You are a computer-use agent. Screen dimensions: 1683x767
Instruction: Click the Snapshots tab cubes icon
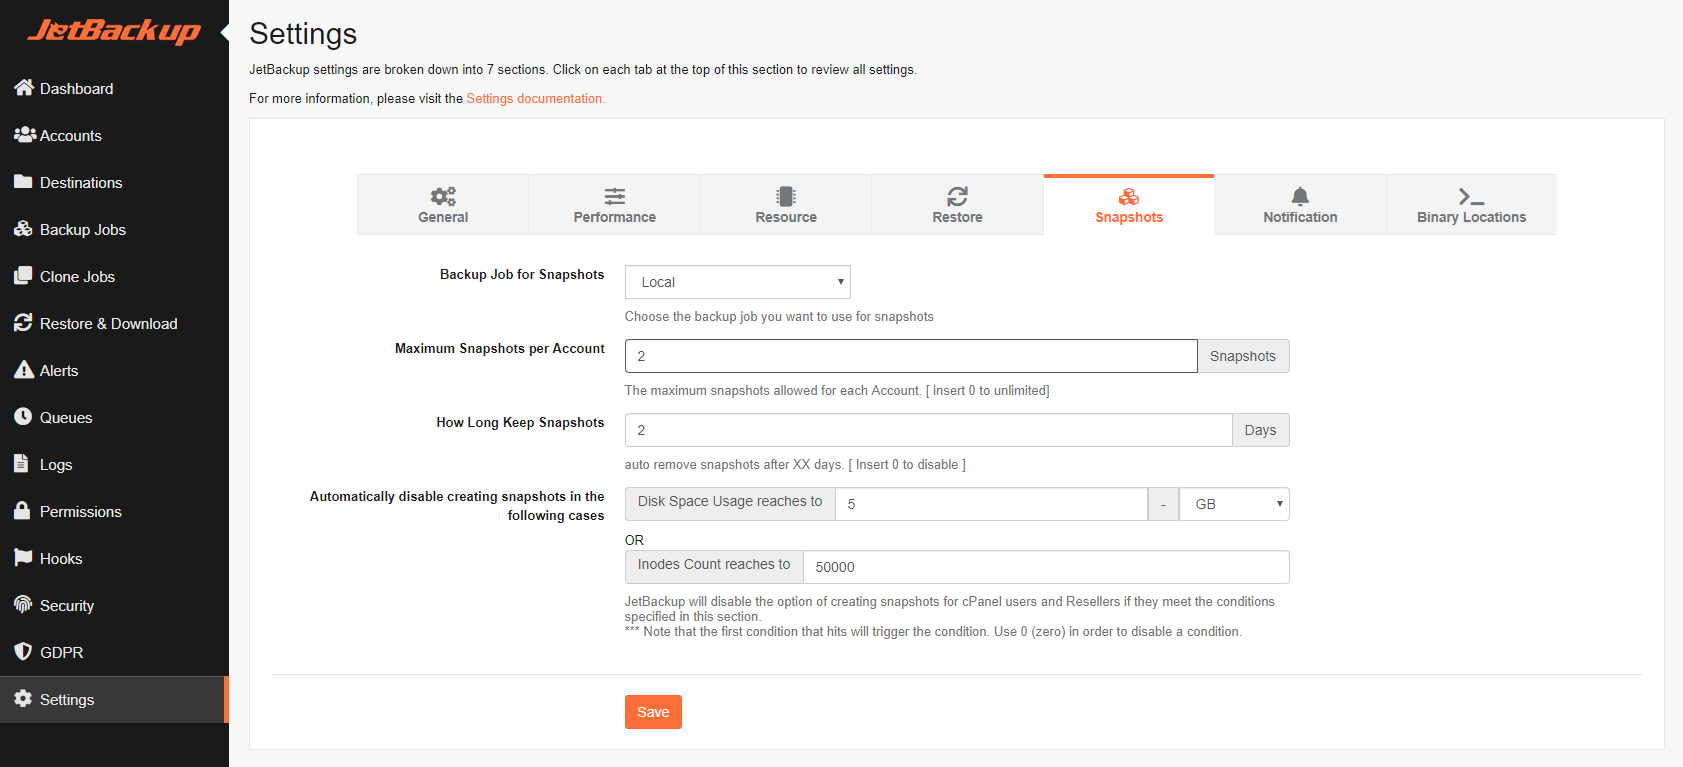[x=1129, y=197]
